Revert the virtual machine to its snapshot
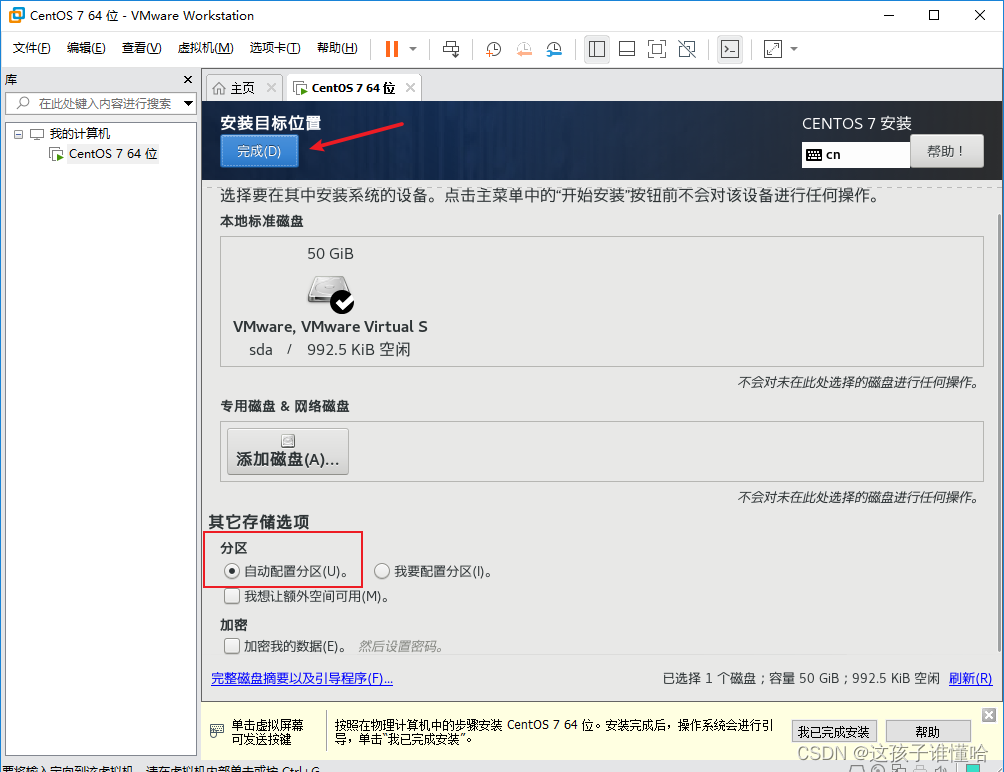Screen dimensions: 1004x772 (x=524, y=49)
